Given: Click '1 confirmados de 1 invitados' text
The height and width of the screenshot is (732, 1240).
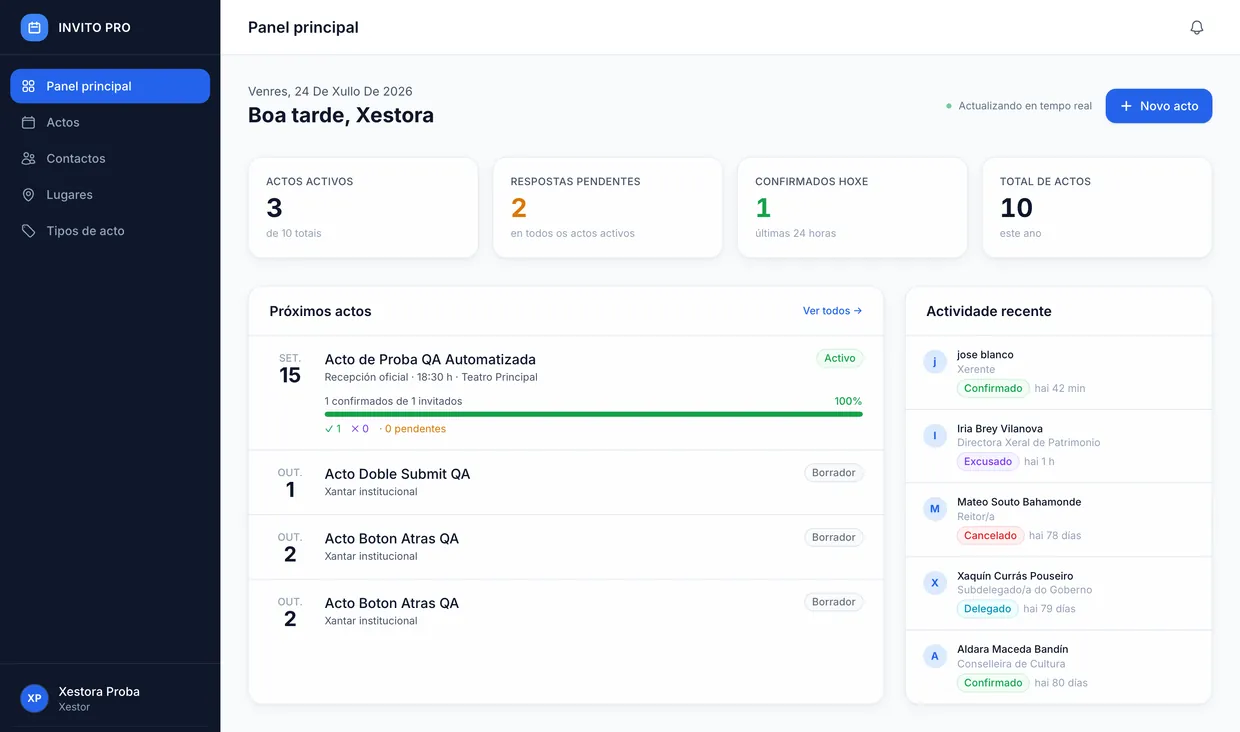Looking at the screenshot, I should [x=393, y=401].
